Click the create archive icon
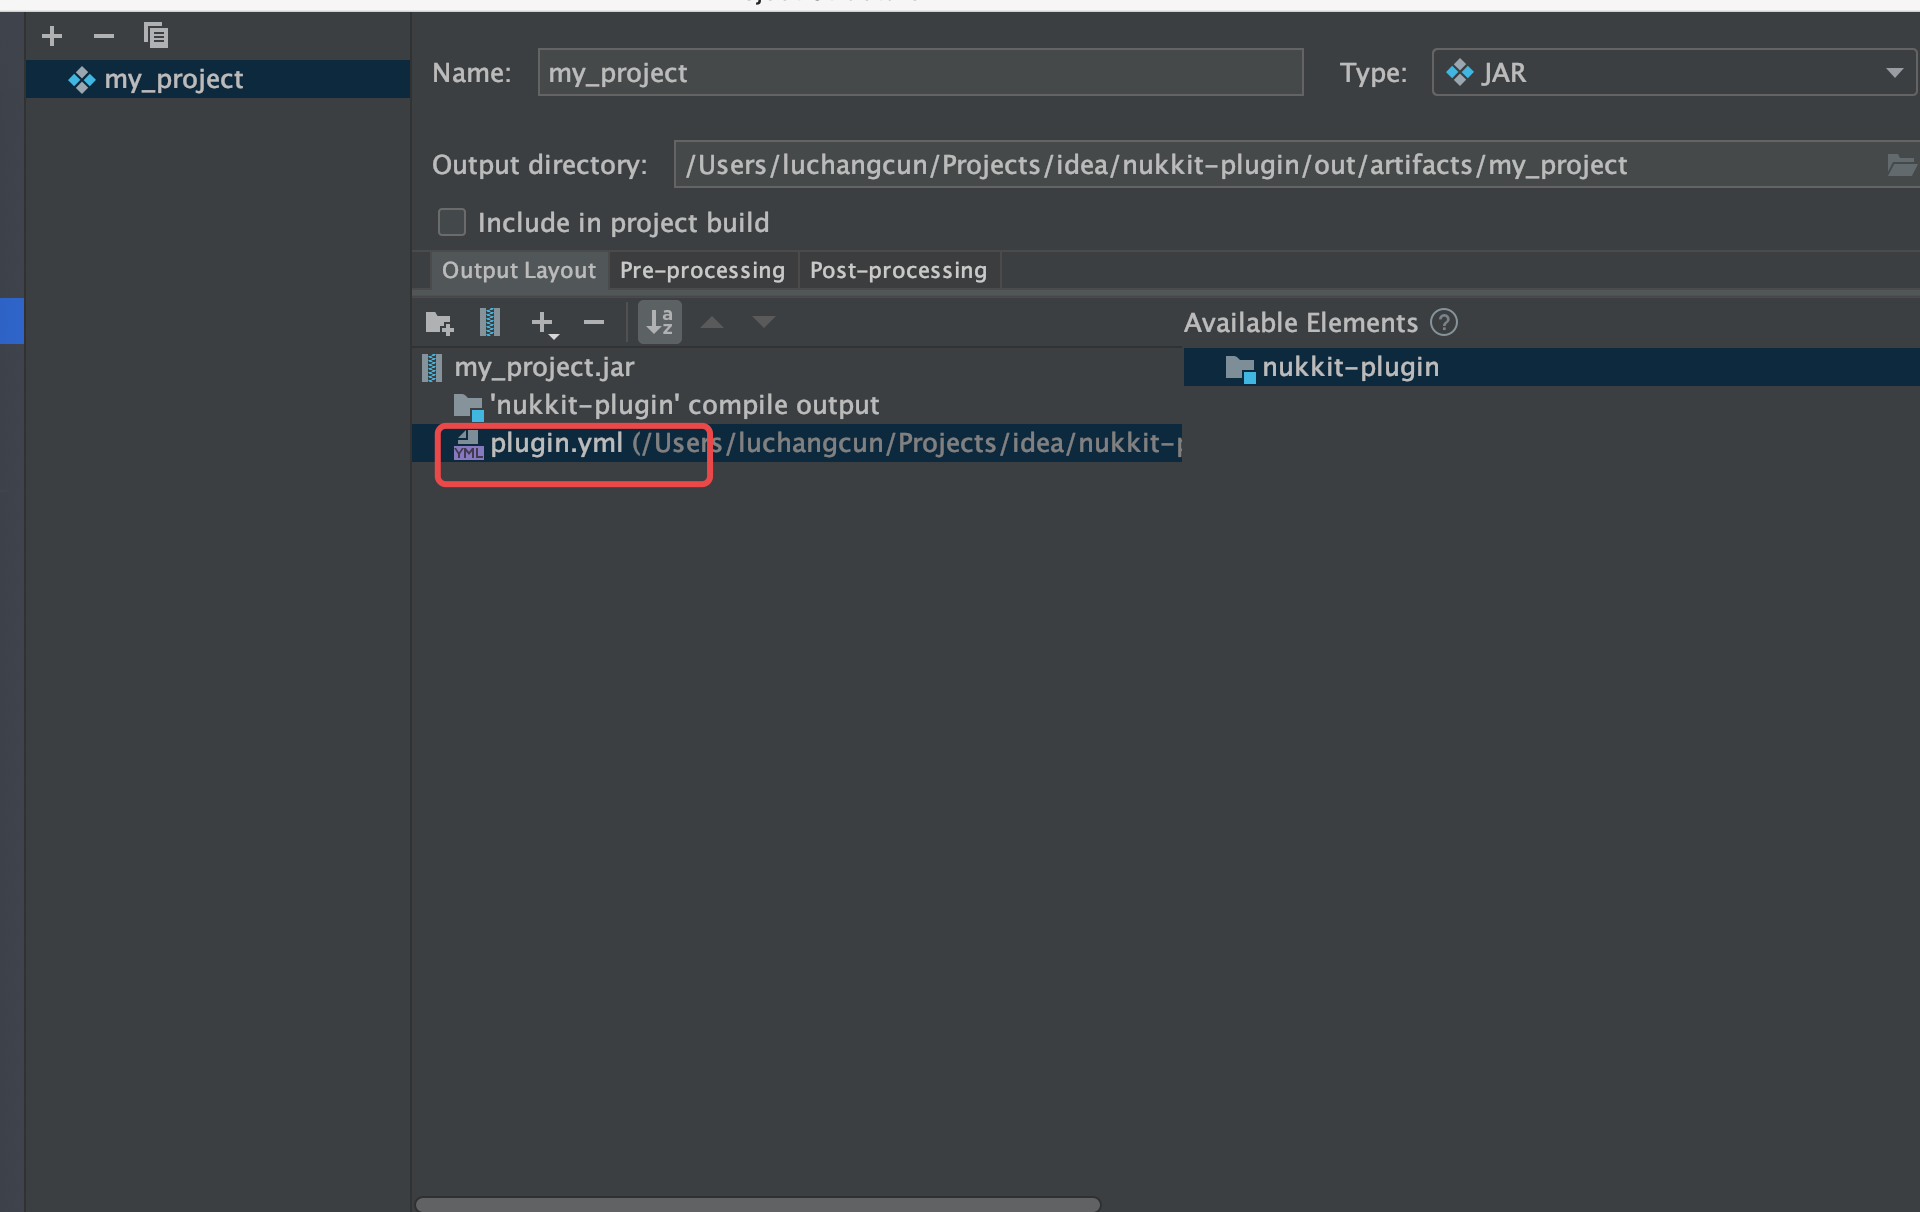 point(489,323)
